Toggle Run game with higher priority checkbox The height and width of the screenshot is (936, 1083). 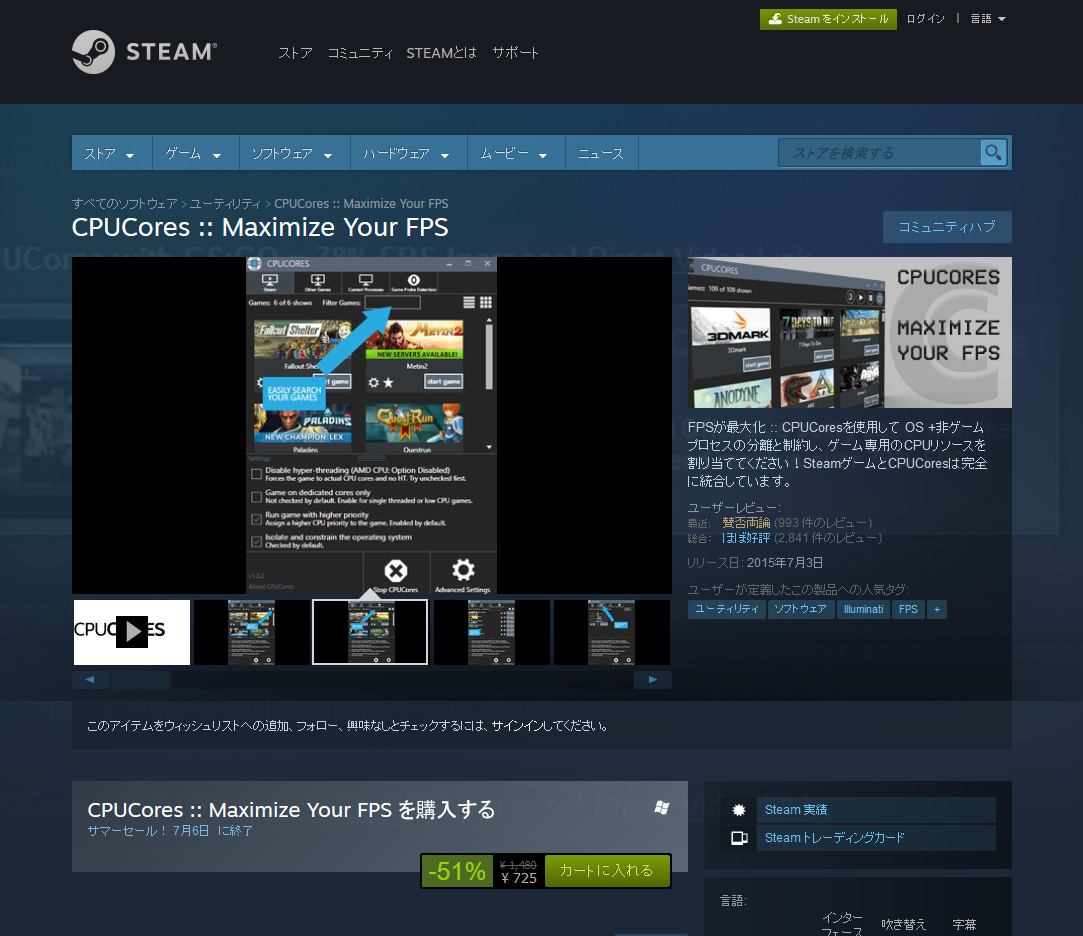pos(256,519)
